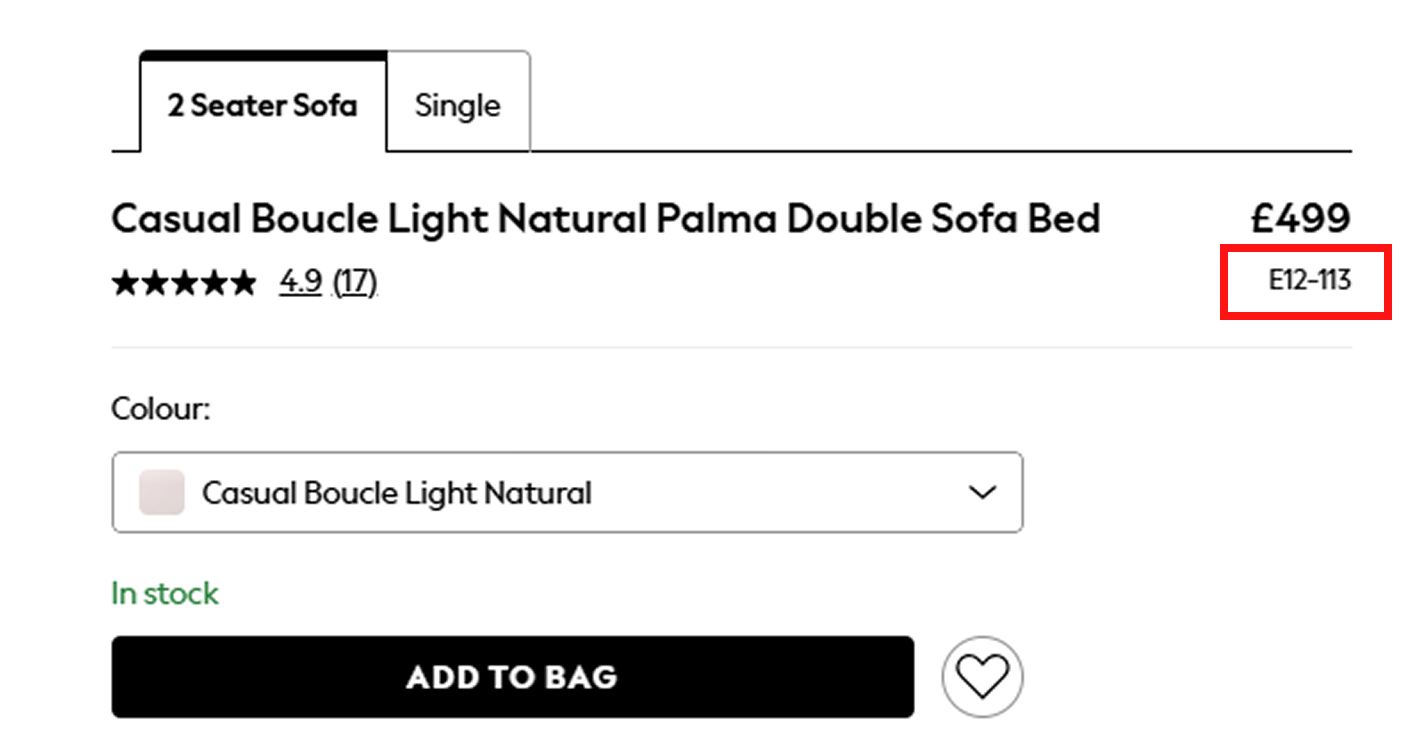Click the third star in the rating

tap(184, 282)
